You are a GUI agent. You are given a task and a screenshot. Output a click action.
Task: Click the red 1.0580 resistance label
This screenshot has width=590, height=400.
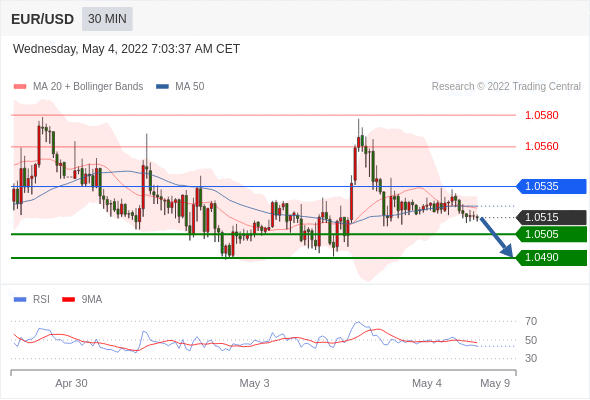pyautogui.click(x=541, y=115)
